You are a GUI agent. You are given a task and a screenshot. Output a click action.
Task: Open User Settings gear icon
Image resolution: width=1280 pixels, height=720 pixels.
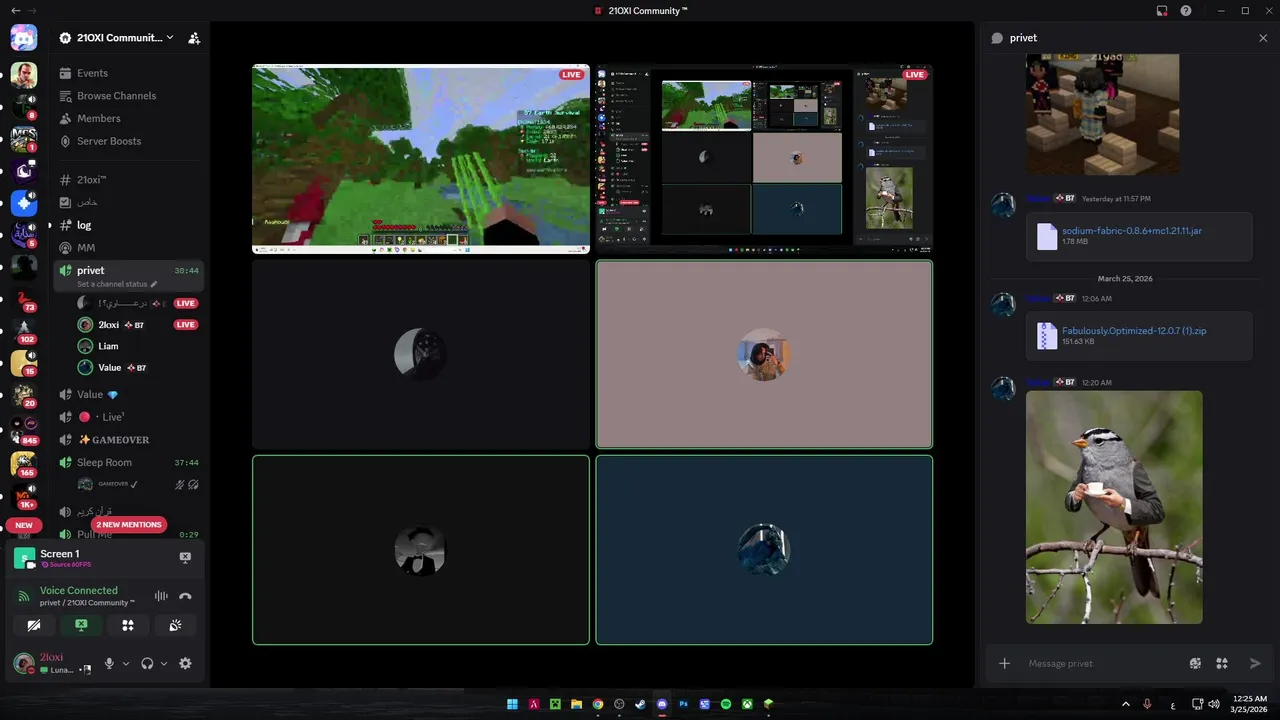tap(185, 663)
